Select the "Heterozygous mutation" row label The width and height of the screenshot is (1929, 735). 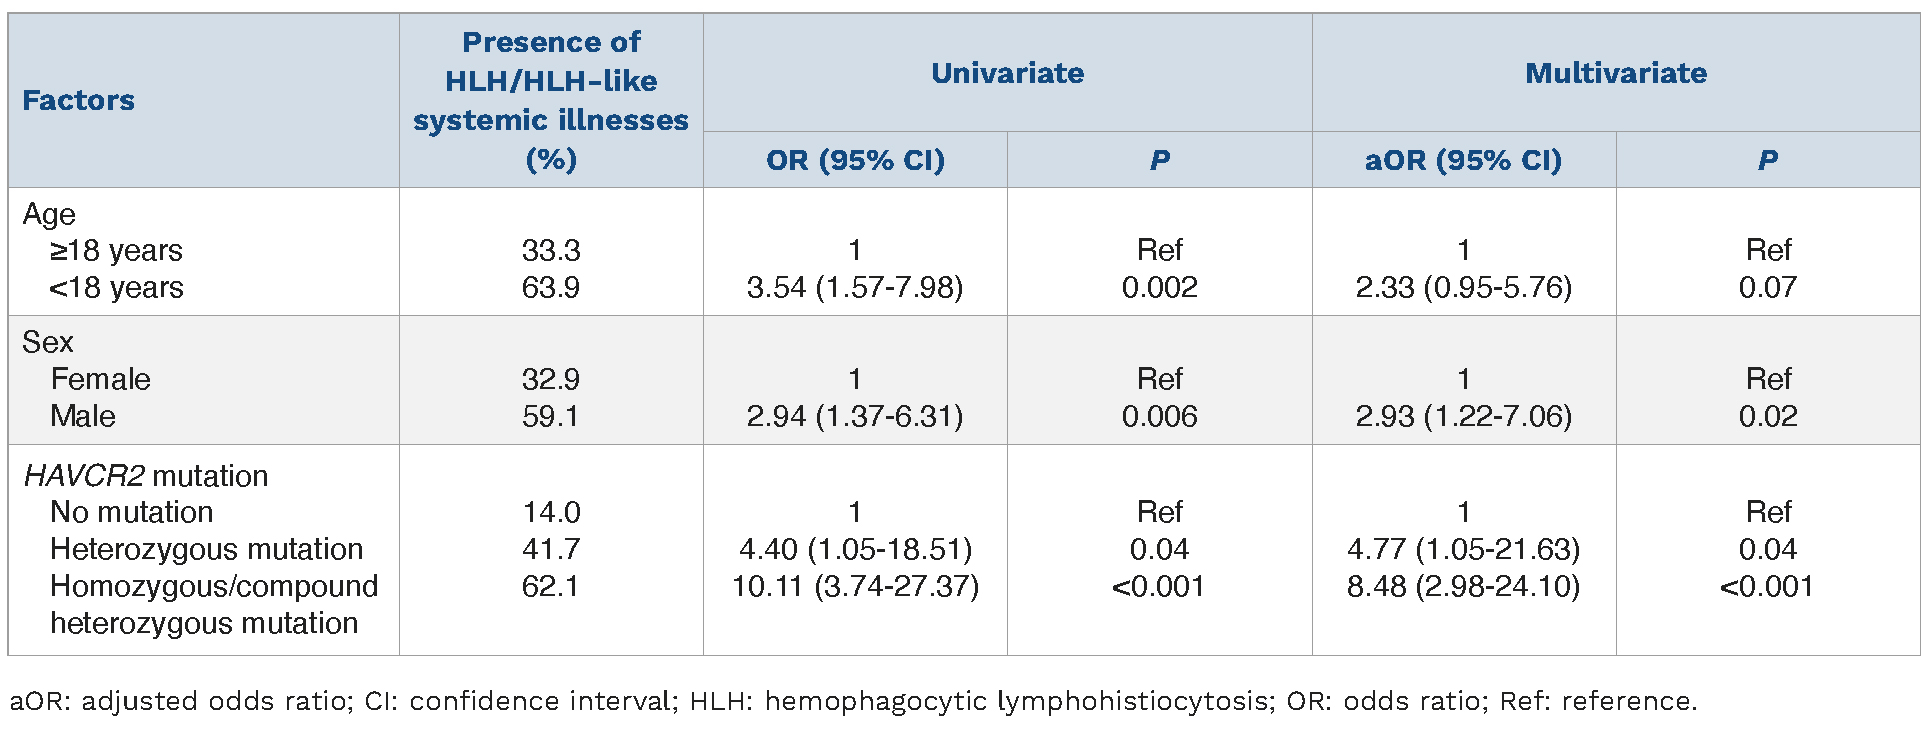click(x=206, y=549)
